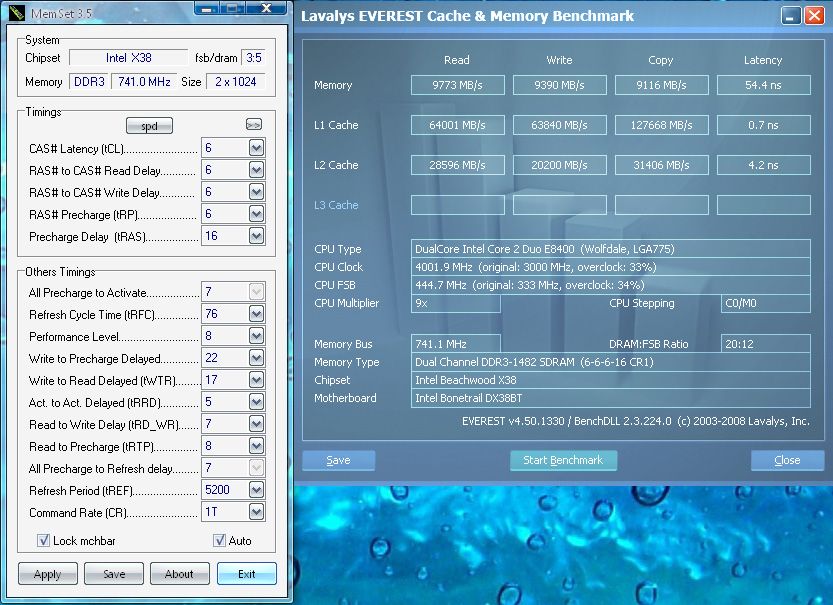Screen dimensions: 833x605
Task: Click All Precharge to Refresh delay value
Action: coord(225,468)
